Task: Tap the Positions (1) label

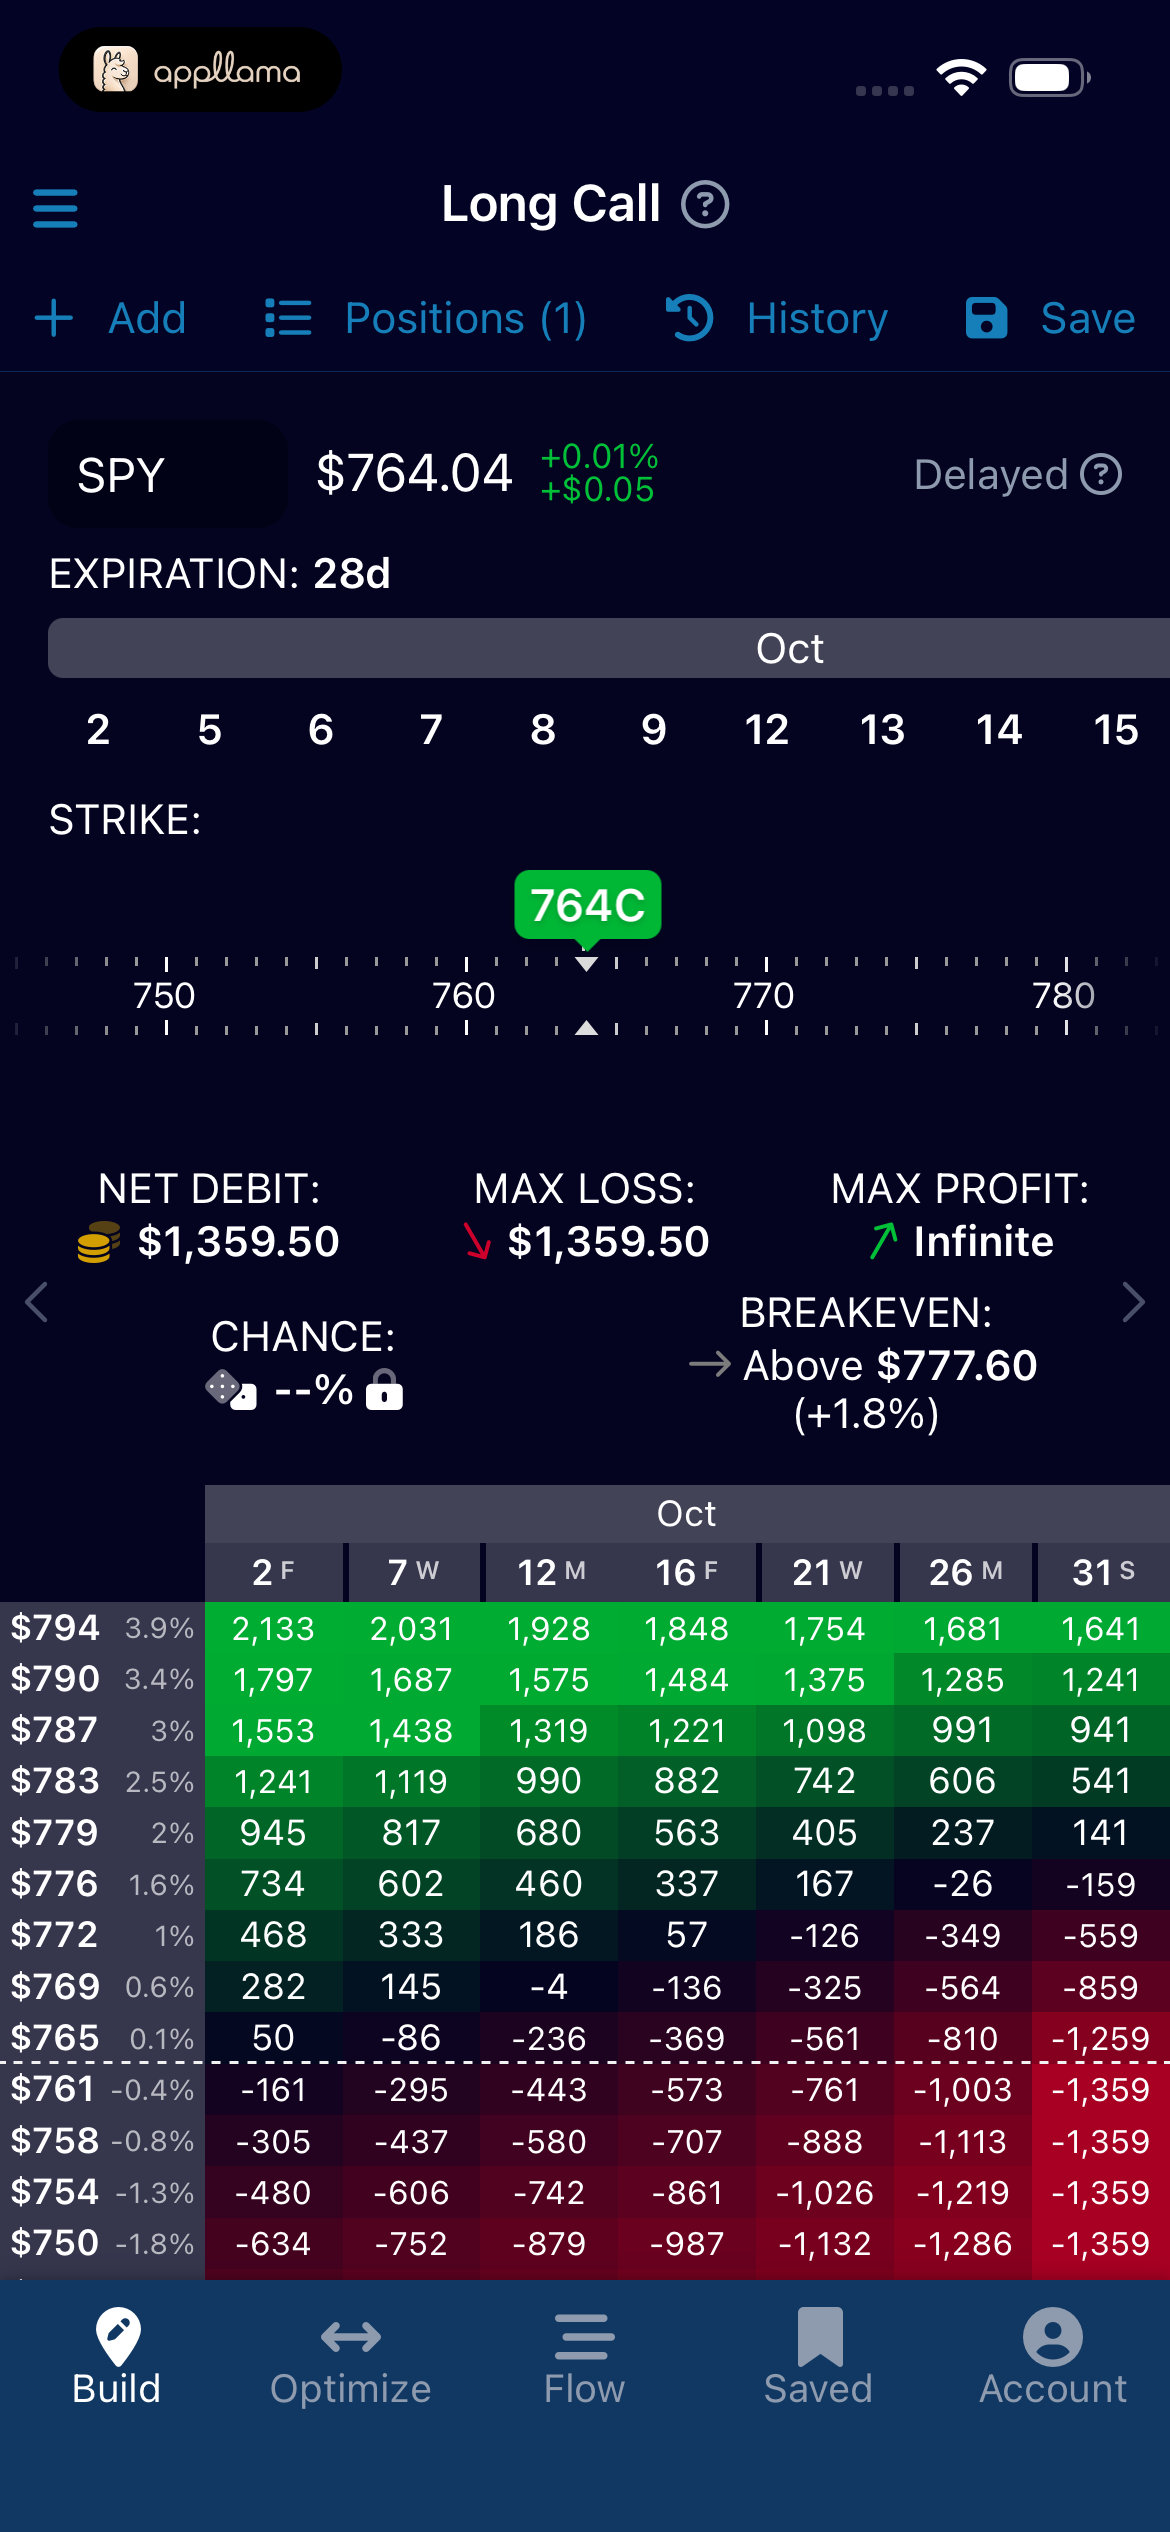Action: (x=466, y=319)
